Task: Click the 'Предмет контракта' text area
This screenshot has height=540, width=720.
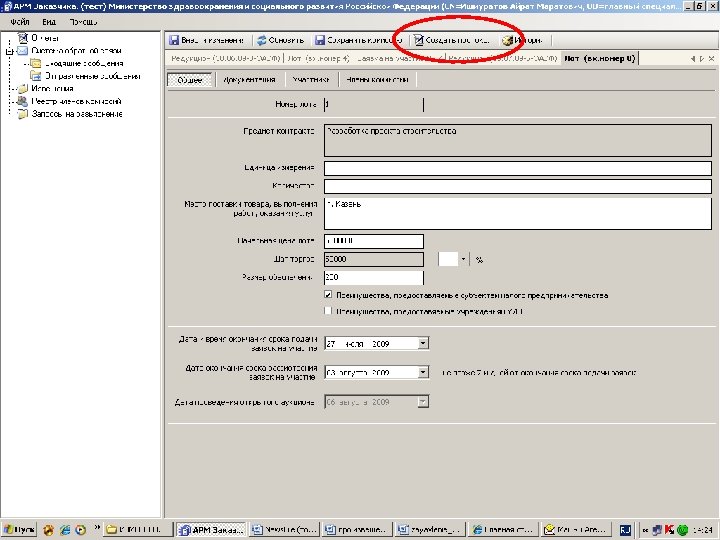Action: [x=518, y=141]
